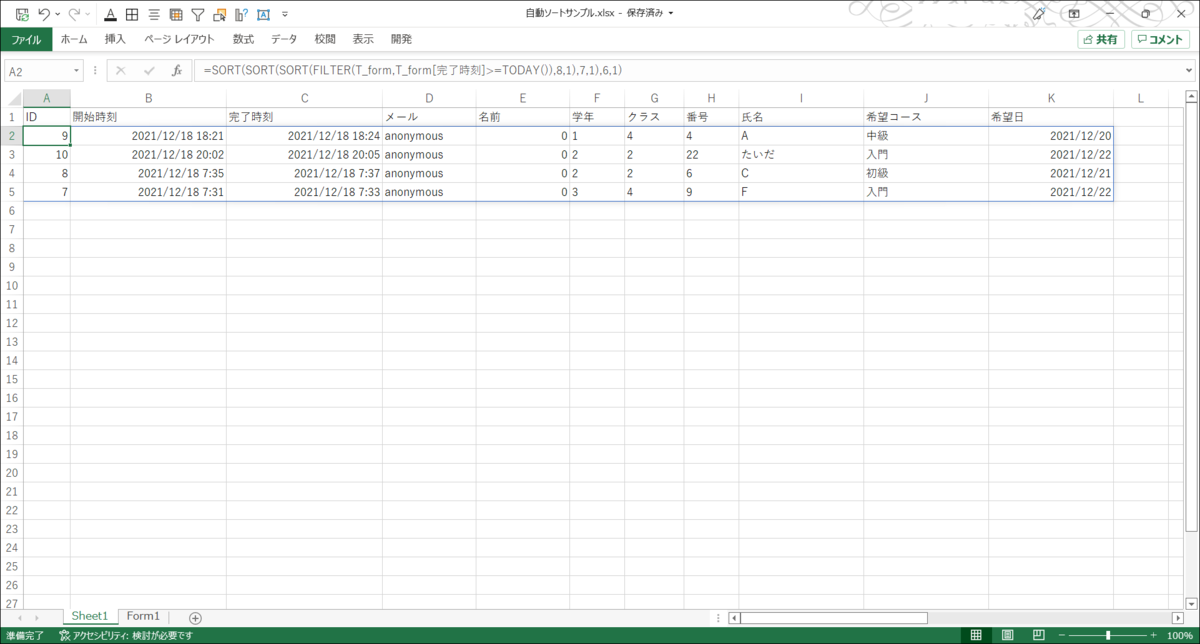1200x644 pixels.
Task: Switch to the 挿入 ribbon tab
Action: coord(115,39)
